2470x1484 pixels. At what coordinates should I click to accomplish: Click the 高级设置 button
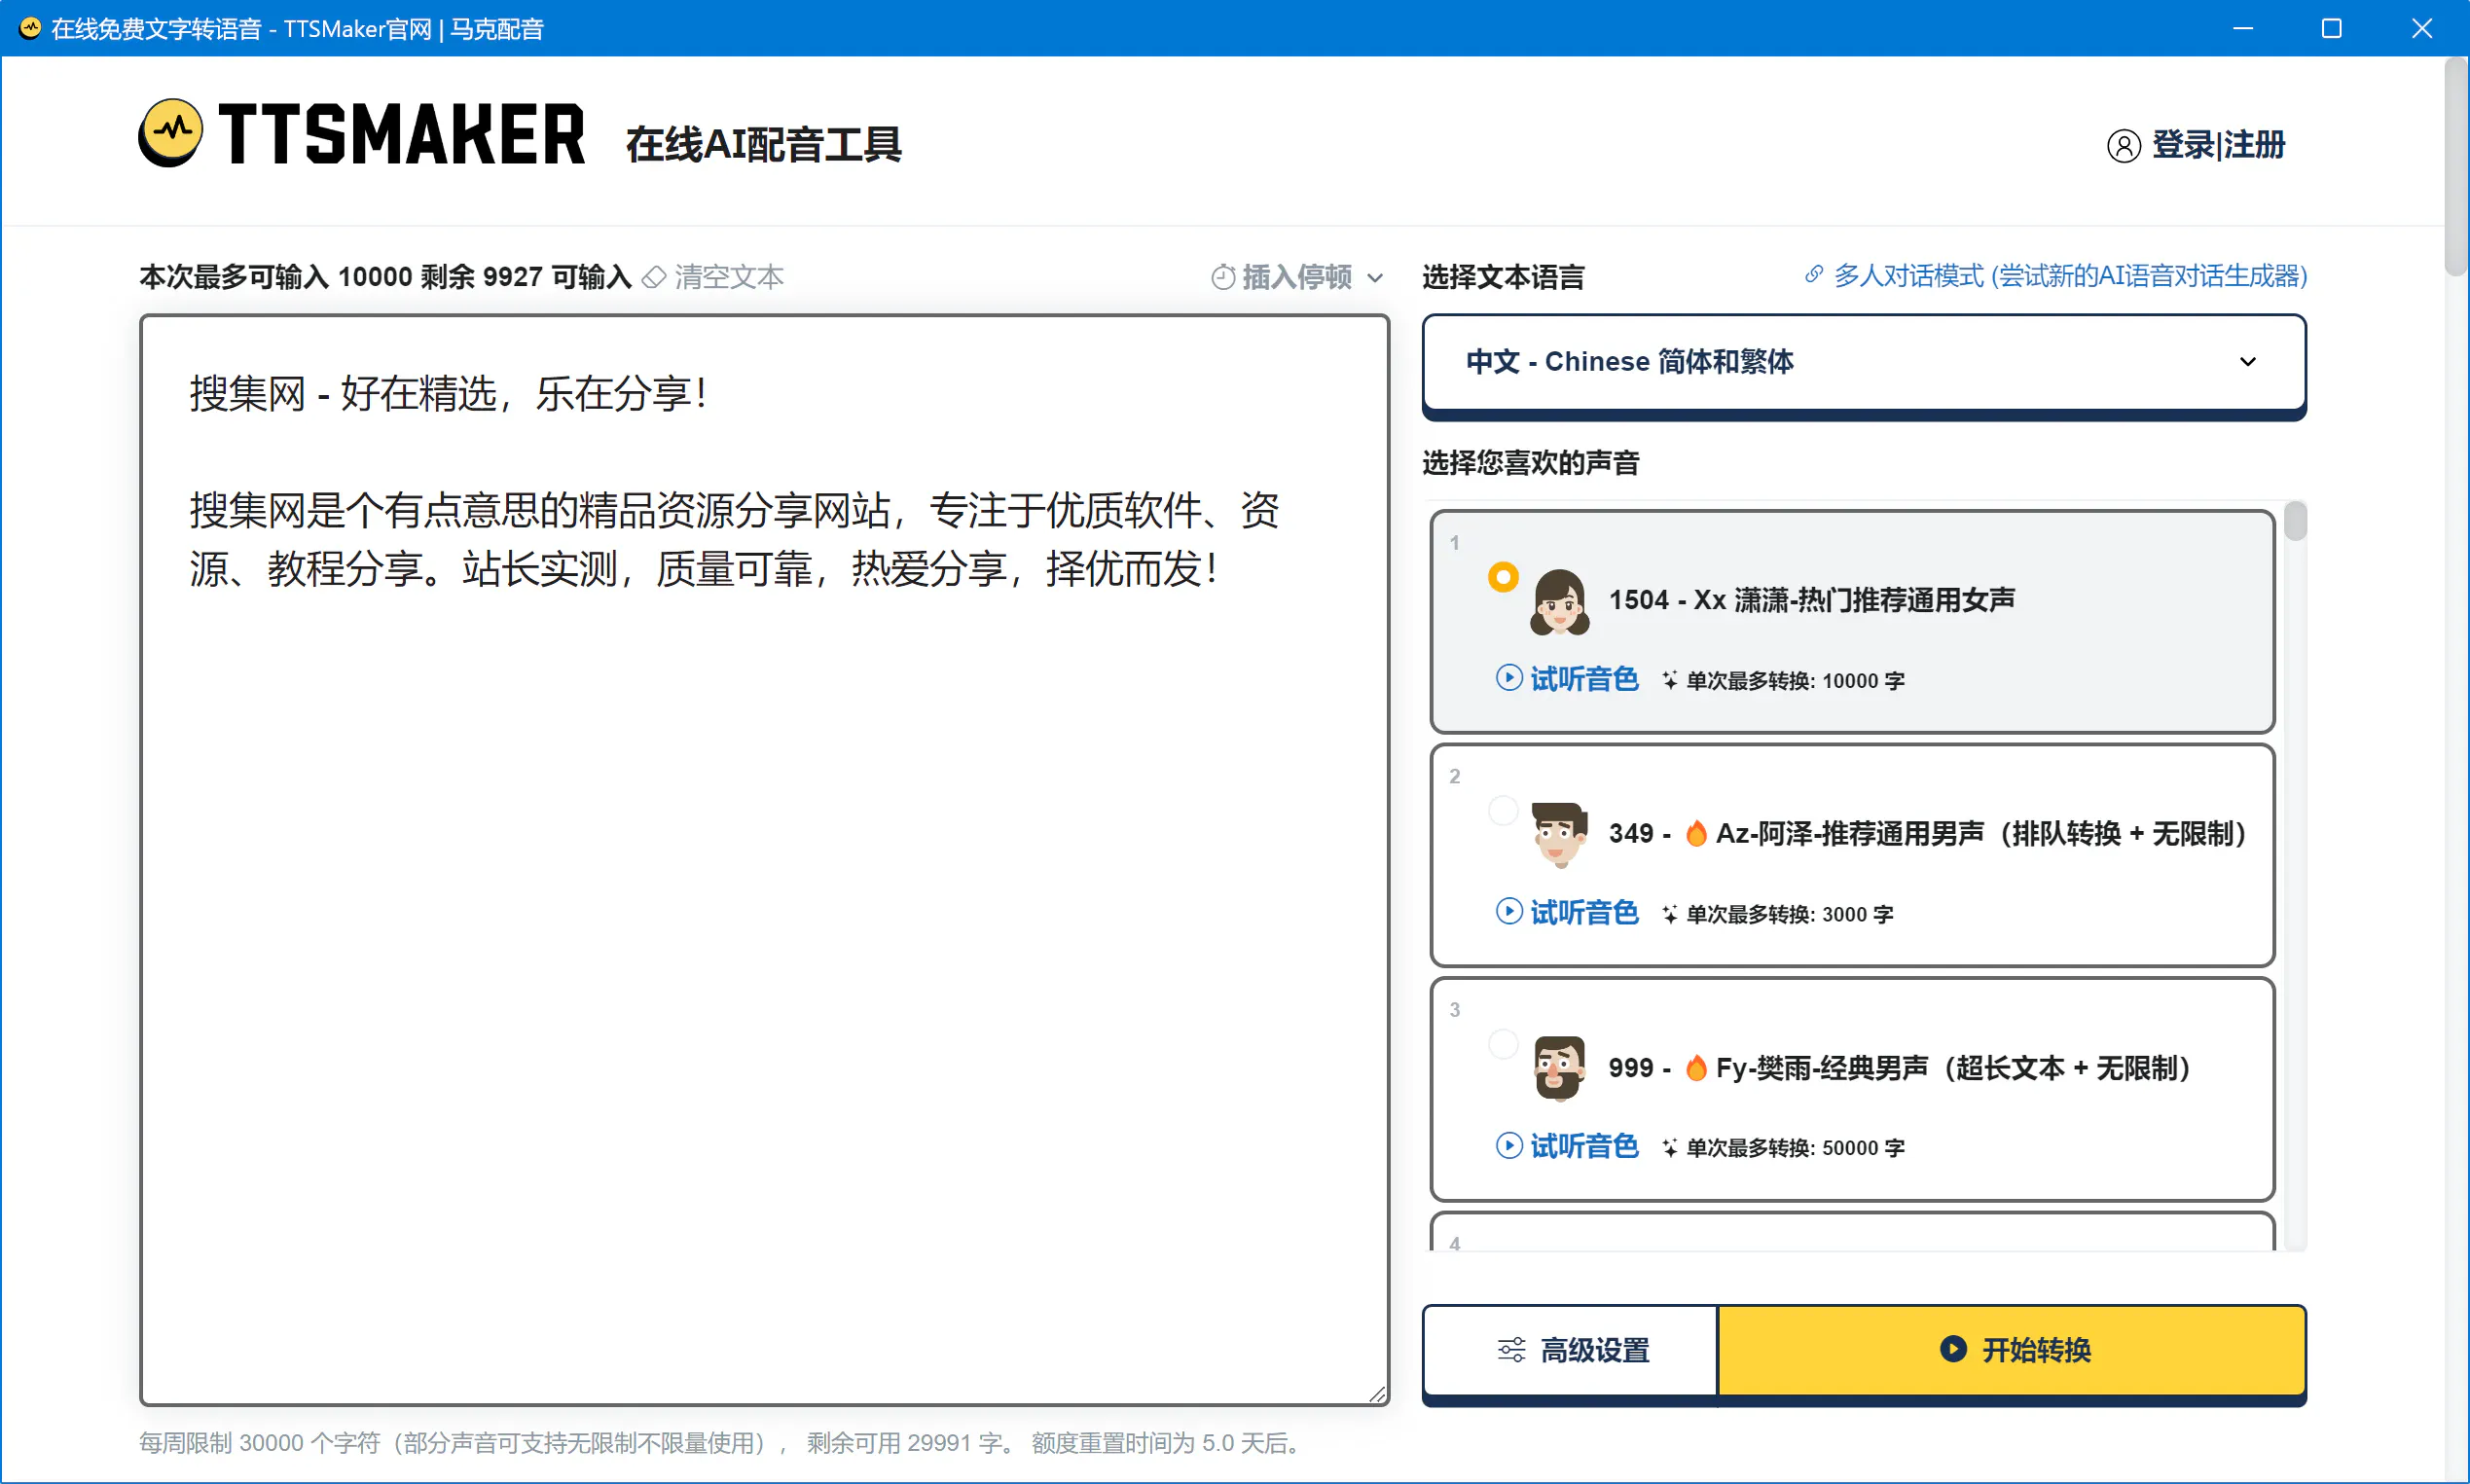point(1570,1350)
